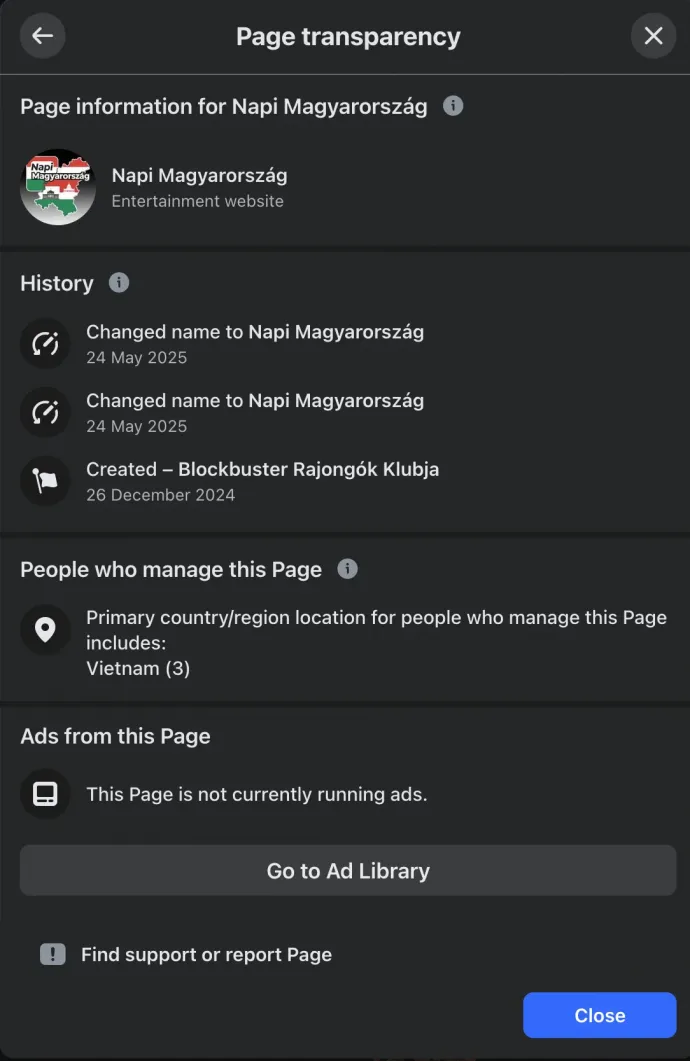Click the blue Close button
Viewport: 690px width, 1061px height.
(599, 1014)
